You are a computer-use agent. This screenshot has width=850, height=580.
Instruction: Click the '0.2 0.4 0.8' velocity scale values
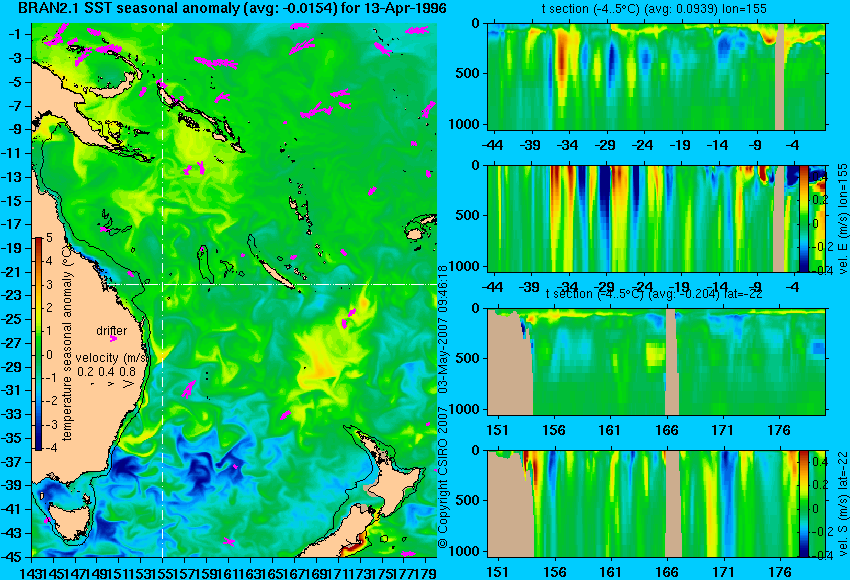pos(106,372)
